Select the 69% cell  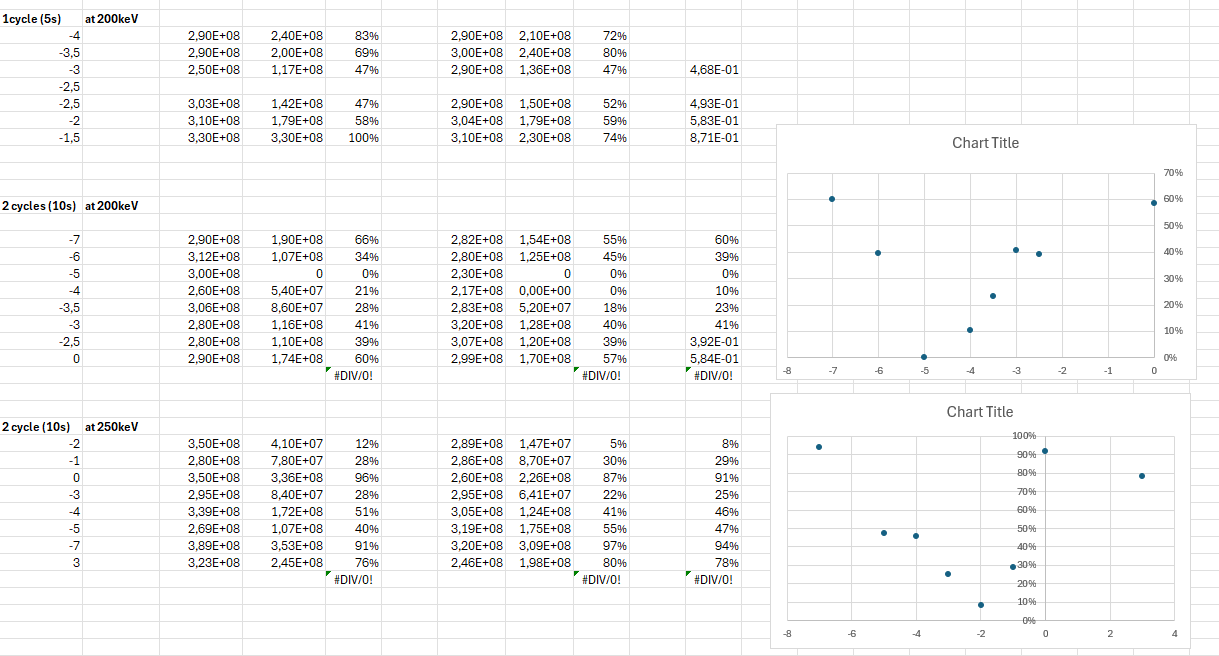(x=354, y=52)
